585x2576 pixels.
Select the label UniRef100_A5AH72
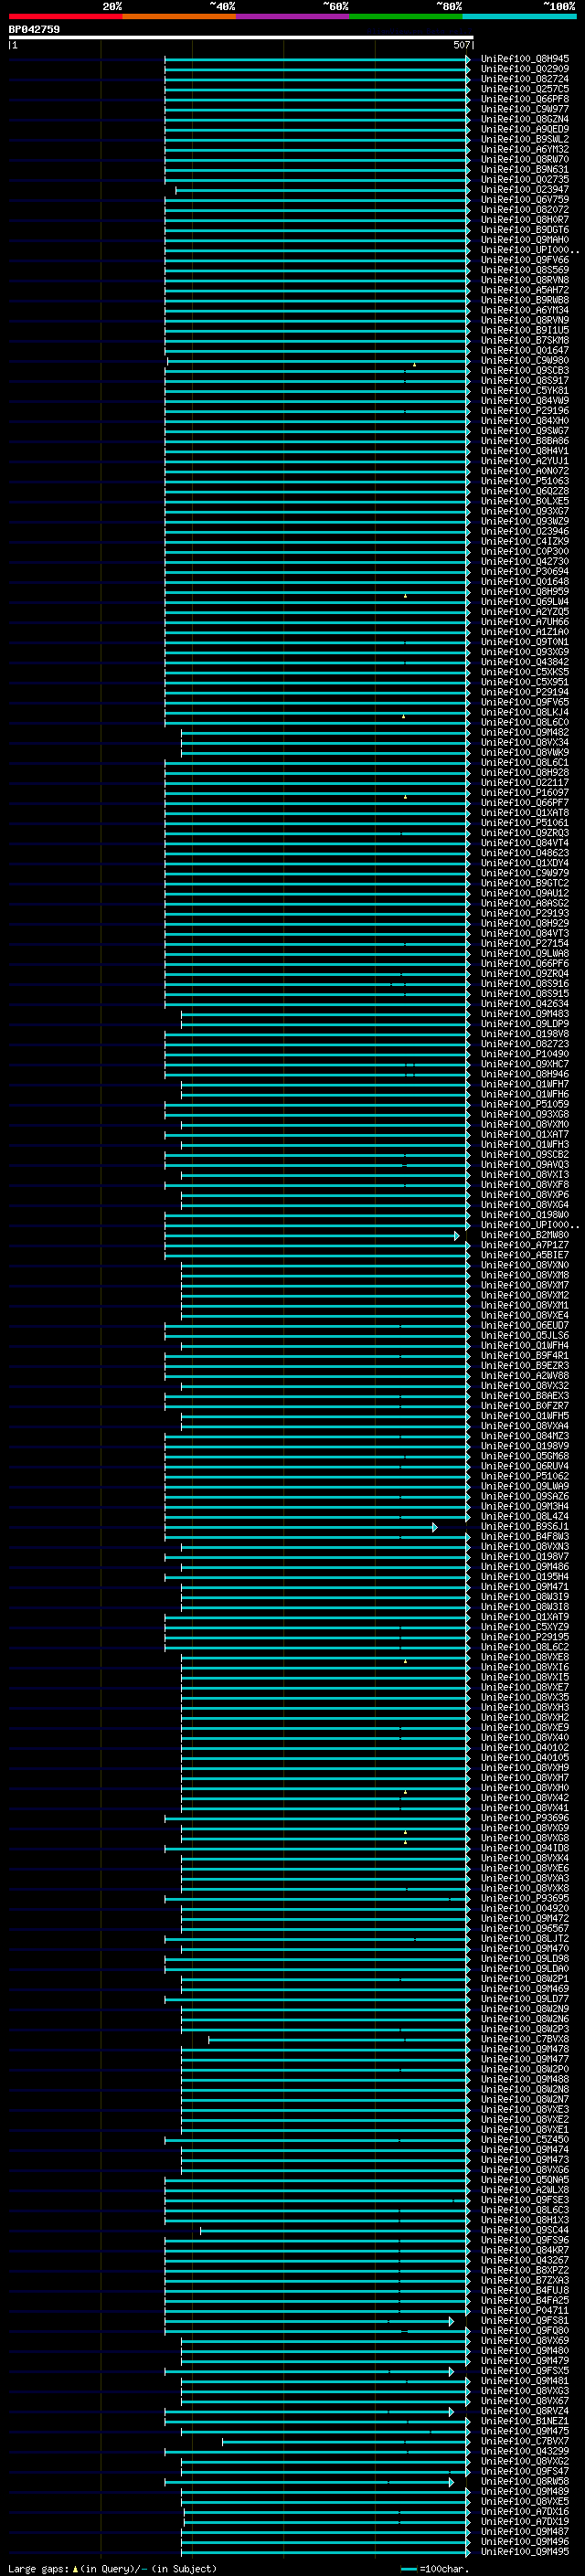(525, 290)
